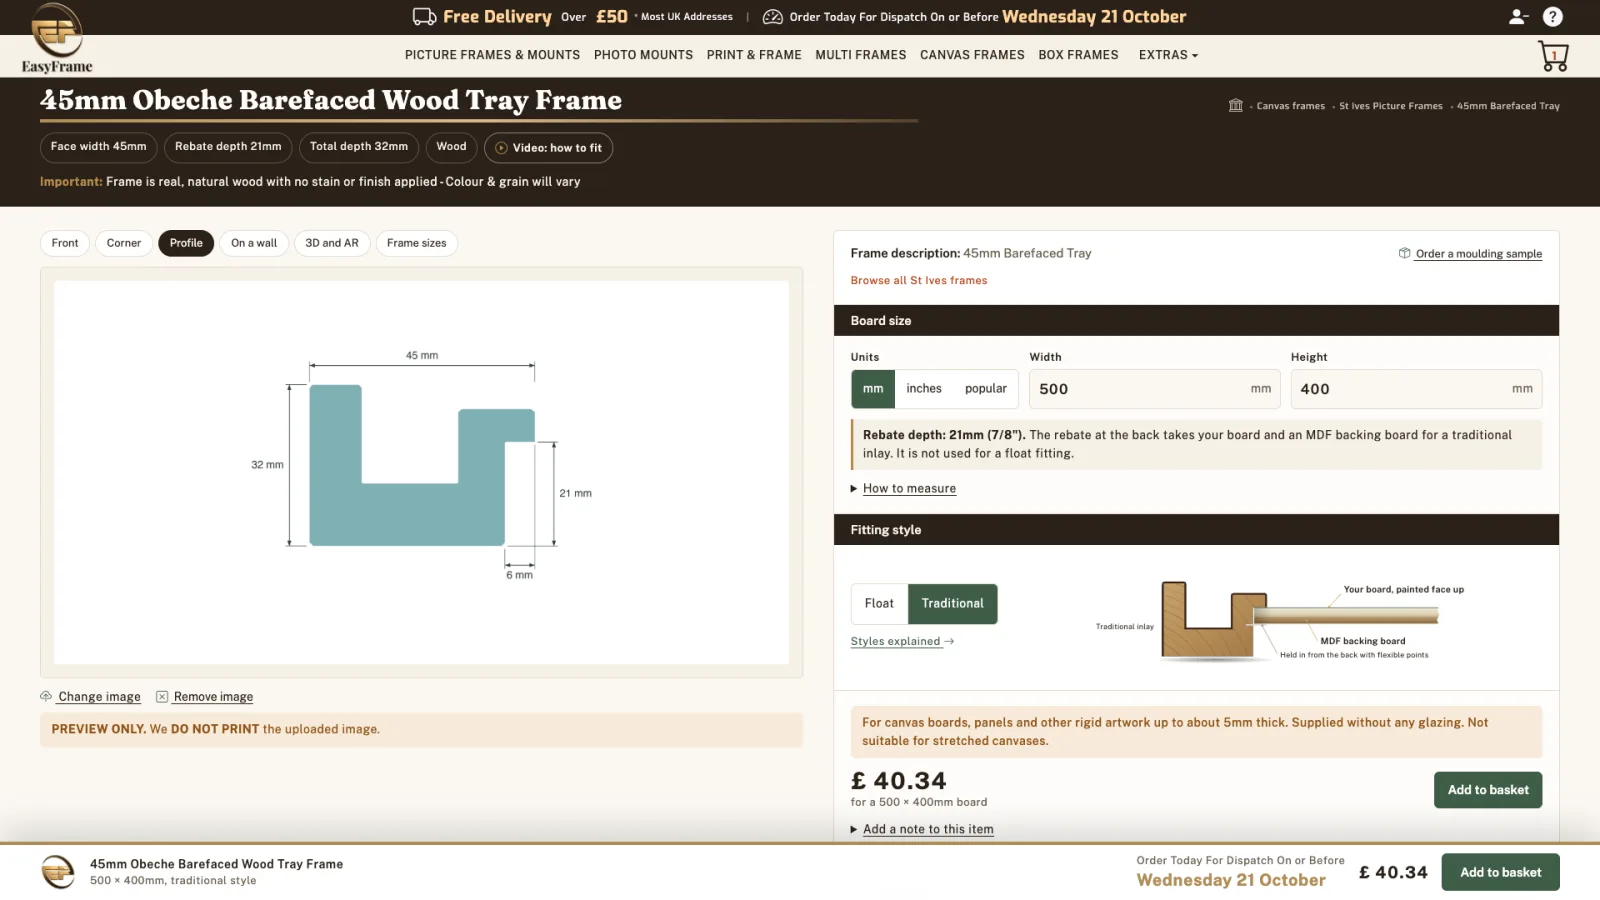Click the Width input field
This screenshot has height=900, width=1600.
pyautogui.click(x=1155, y=389)
